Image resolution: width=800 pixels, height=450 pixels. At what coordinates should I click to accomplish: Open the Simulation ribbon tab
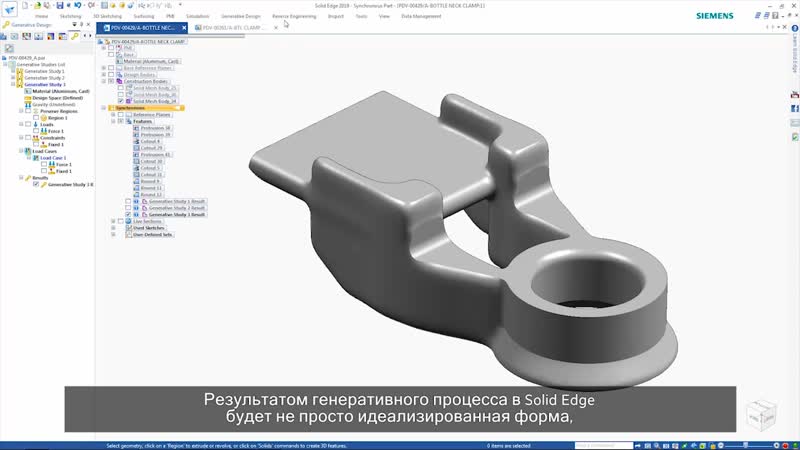pos(197,16)
